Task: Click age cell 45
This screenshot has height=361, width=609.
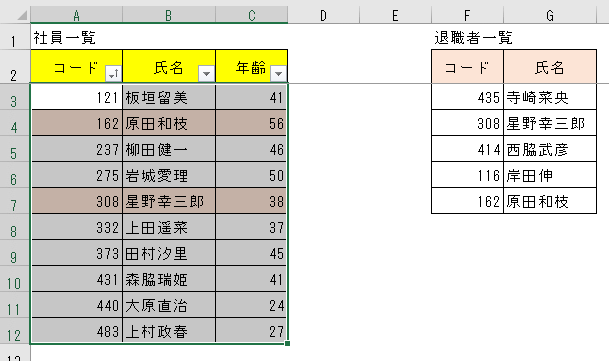Action: [x=251, y=253]
